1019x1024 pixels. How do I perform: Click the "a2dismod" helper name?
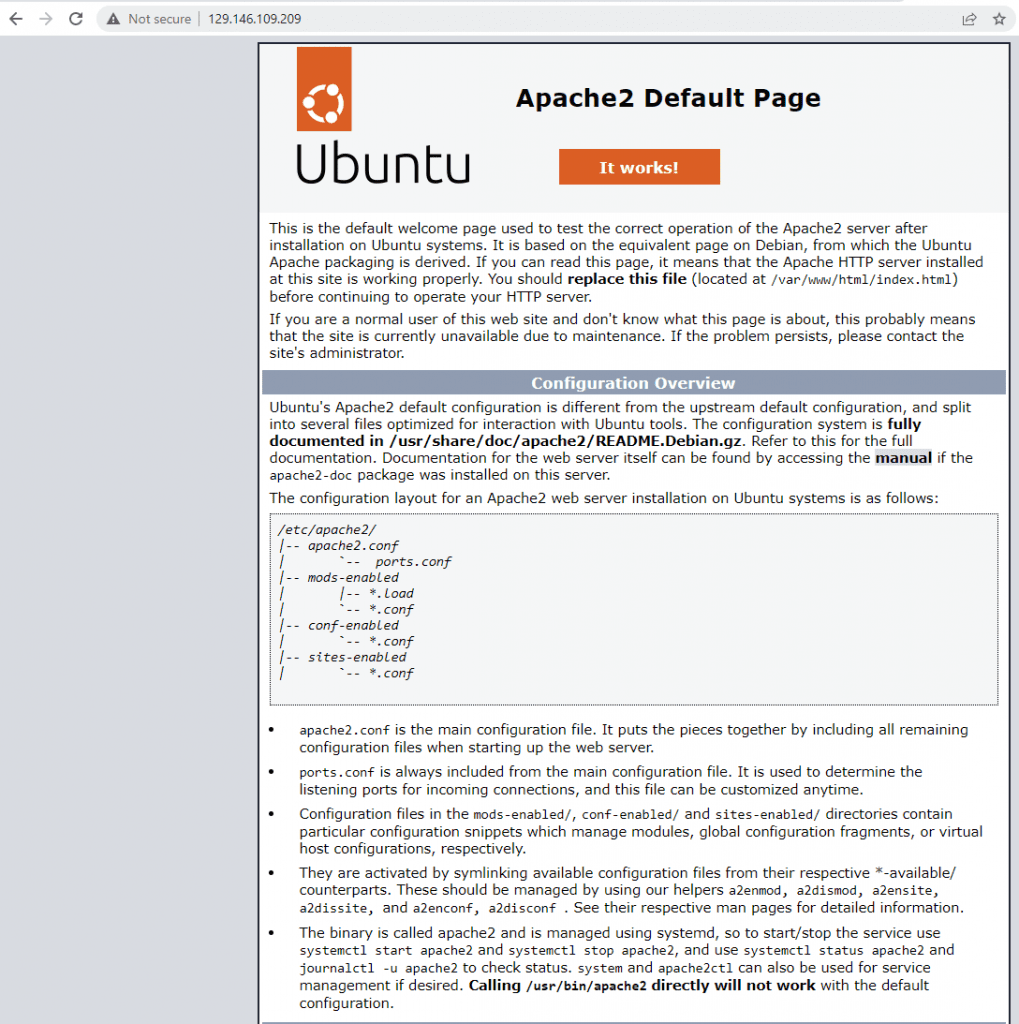pos(826,891)
